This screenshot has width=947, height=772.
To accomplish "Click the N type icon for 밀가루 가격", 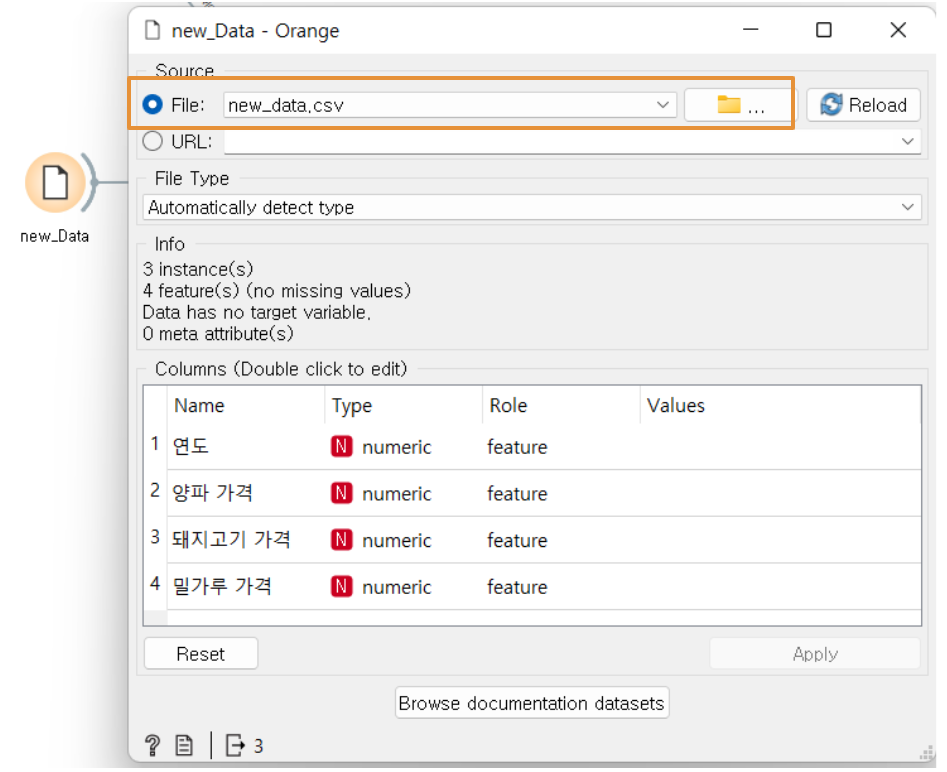I will point(341,586).
